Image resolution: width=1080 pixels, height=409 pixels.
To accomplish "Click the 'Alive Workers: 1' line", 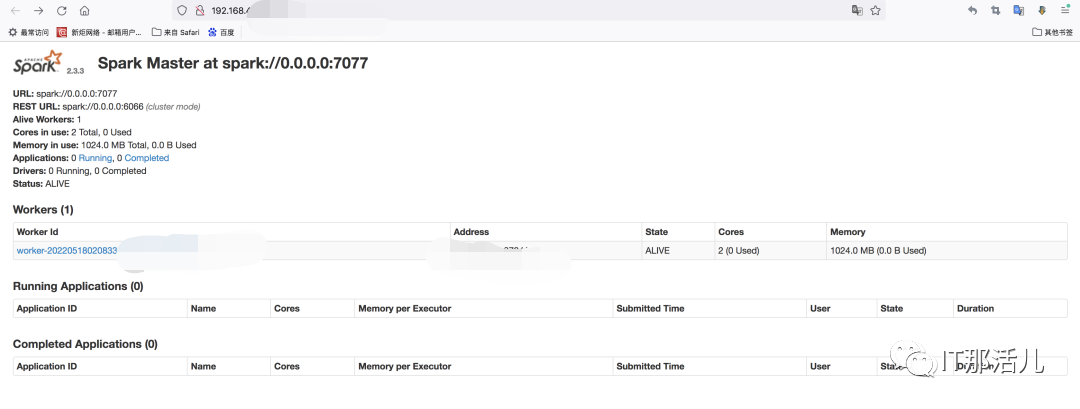I will point(48,119).
